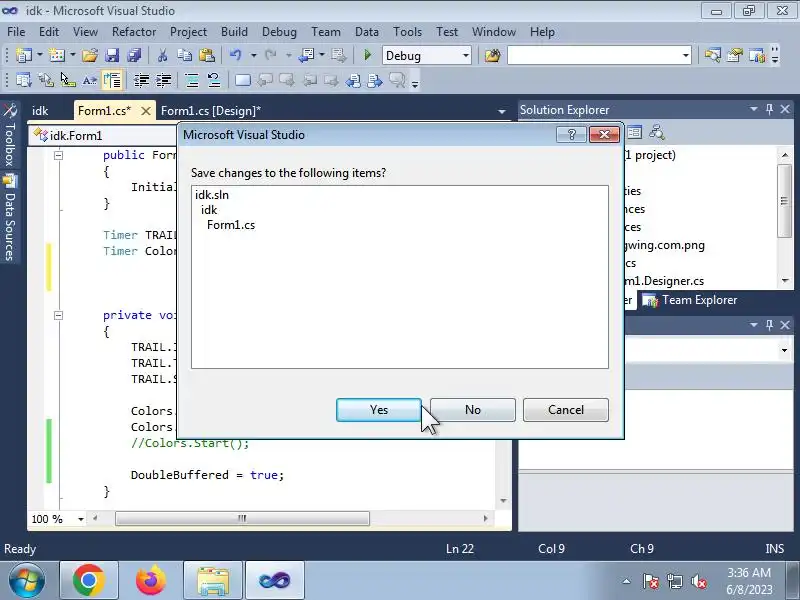Click the Undo arrow icon

click(x=236, y=55)
